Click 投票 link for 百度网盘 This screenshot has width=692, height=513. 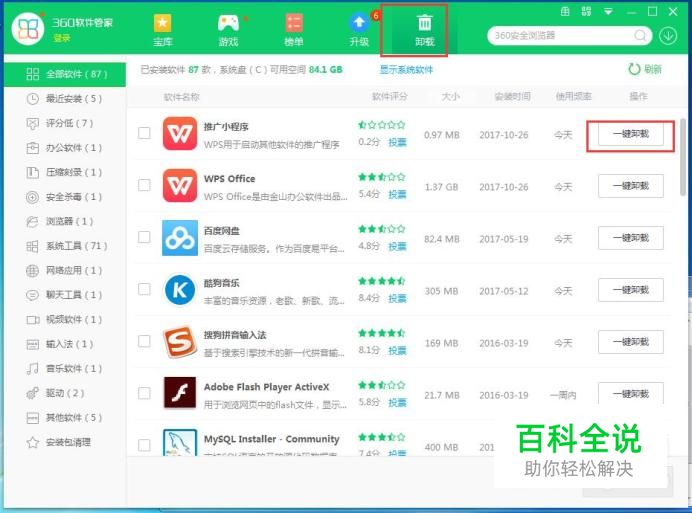coord(397,246)
